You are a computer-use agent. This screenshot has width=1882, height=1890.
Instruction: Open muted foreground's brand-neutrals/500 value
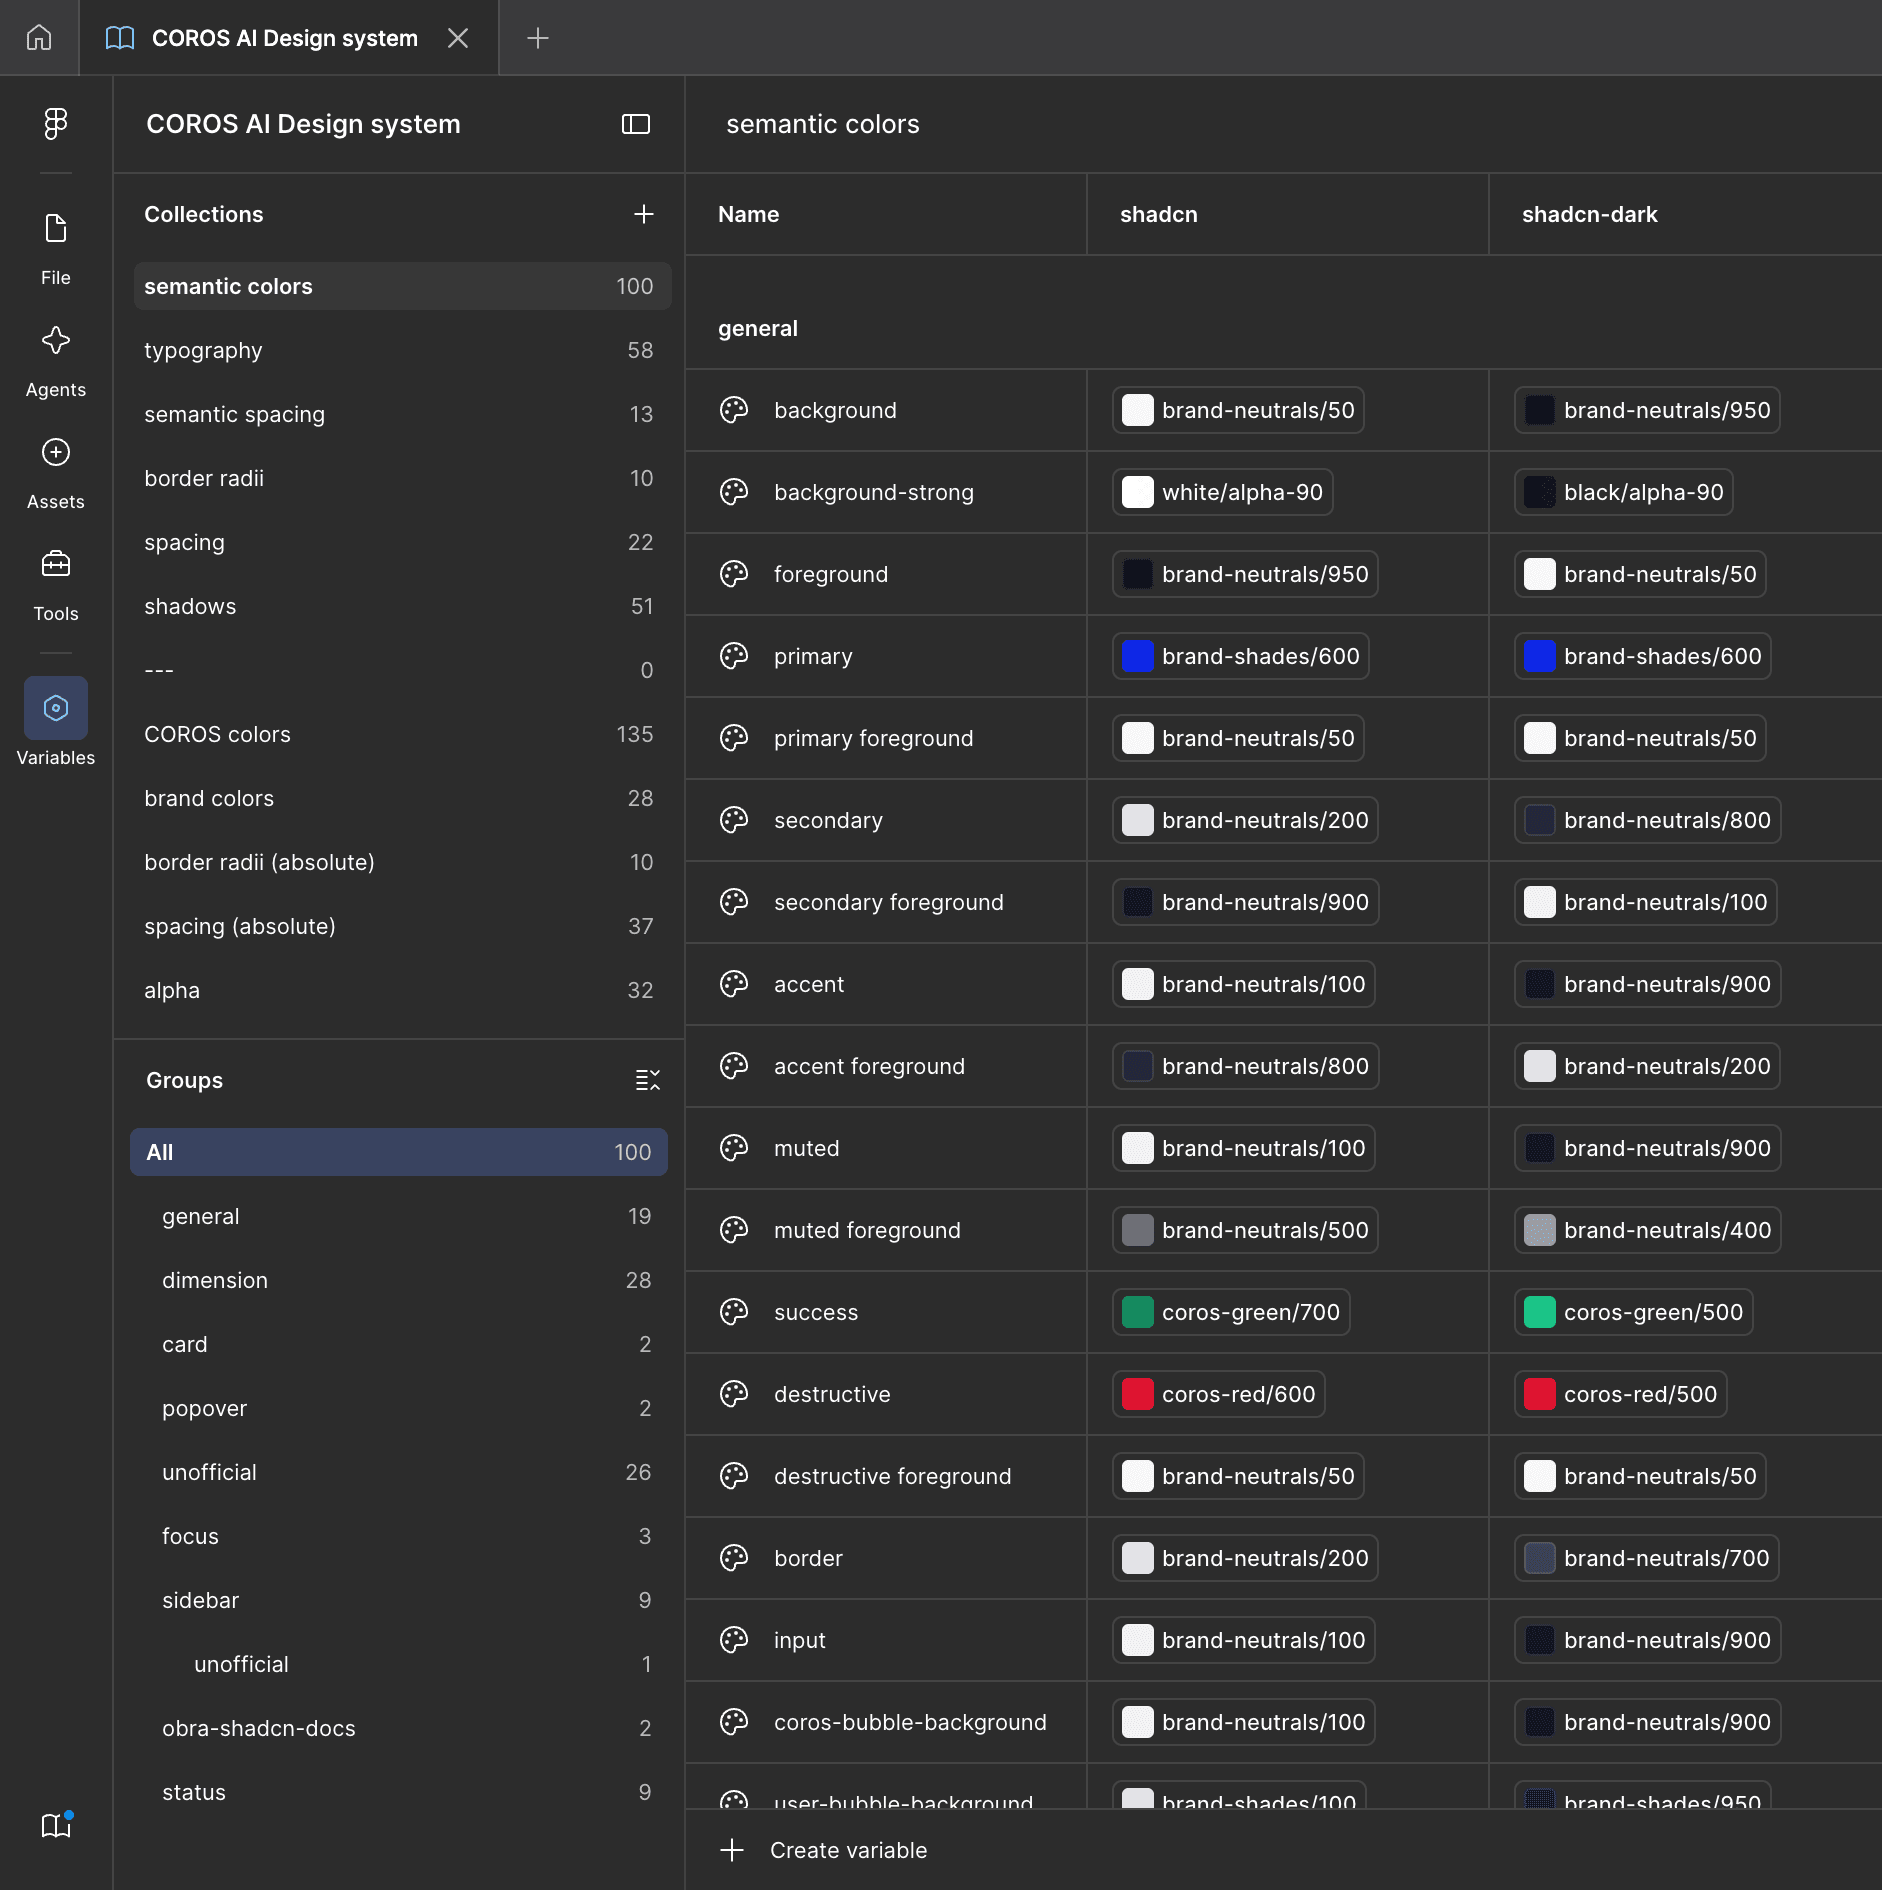click(1245, 1230)
